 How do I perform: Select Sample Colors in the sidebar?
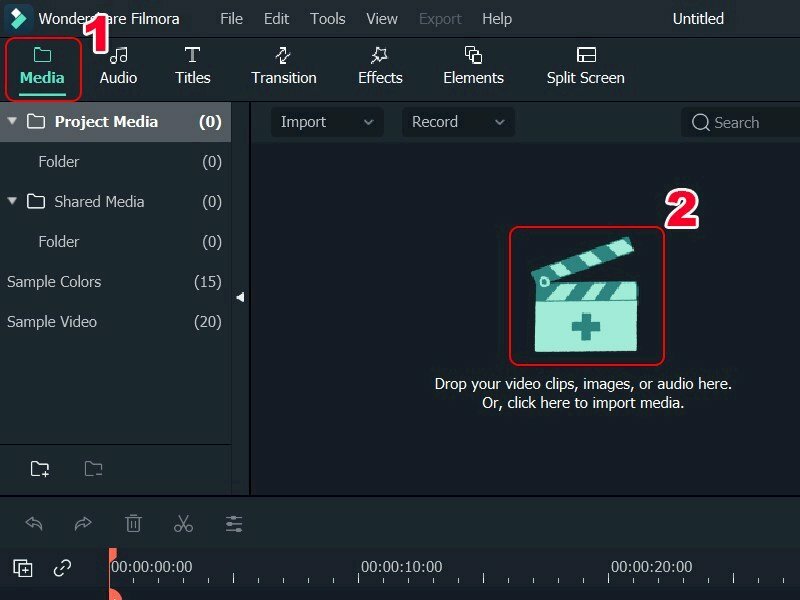coord(54,282)
